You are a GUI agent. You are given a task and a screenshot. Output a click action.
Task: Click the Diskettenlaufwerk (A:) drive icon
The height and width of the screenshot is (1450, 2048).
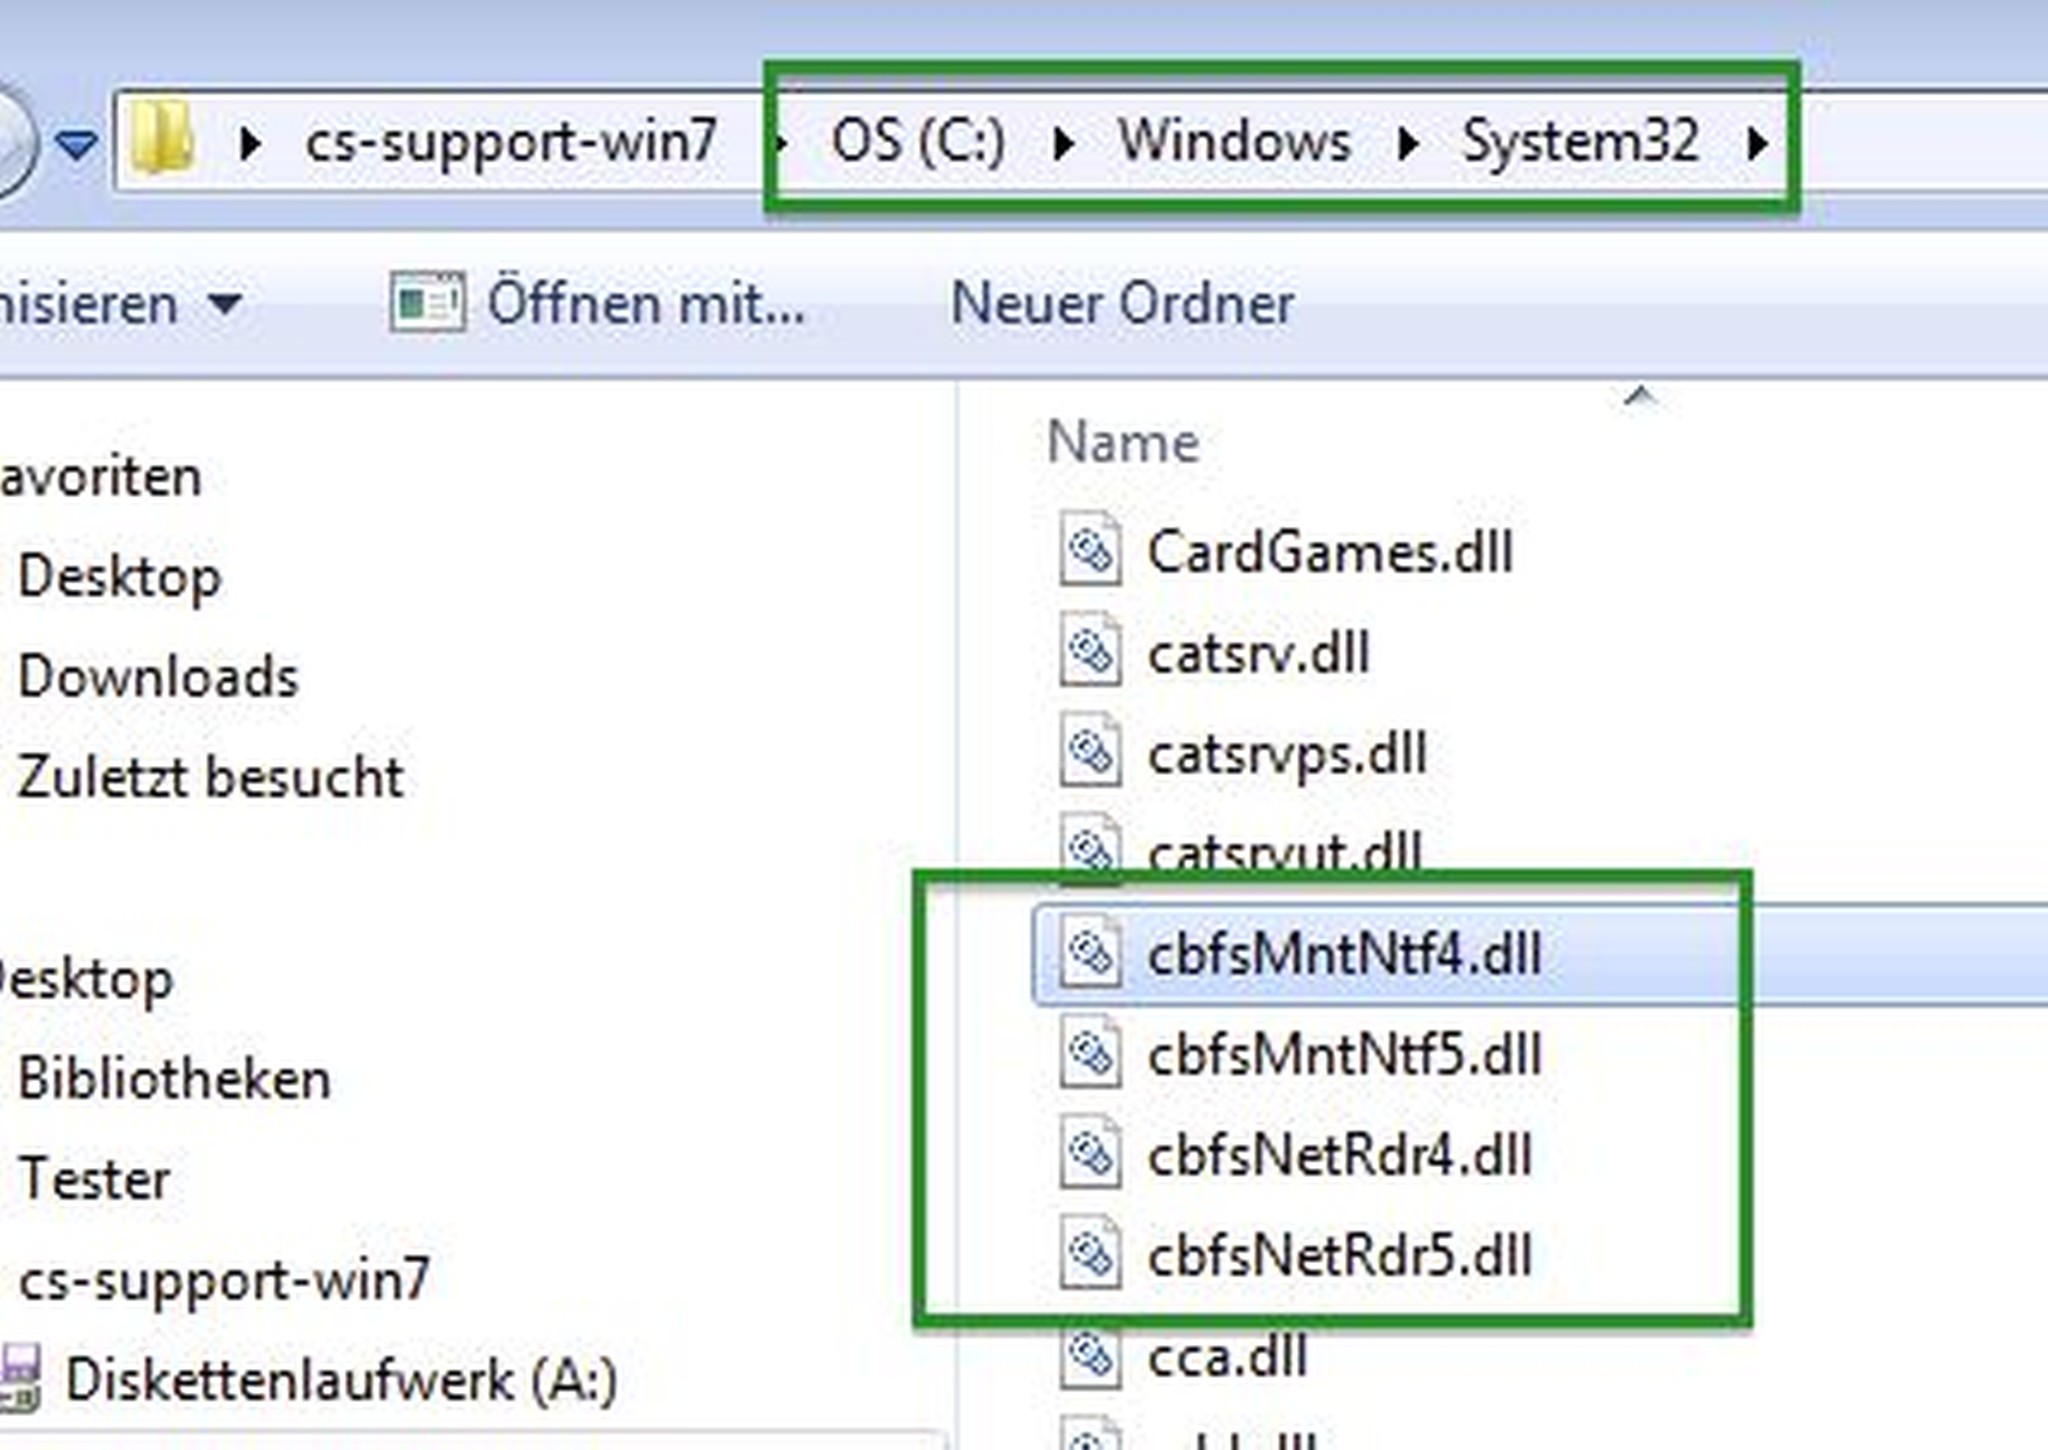[x=20, y=1378]
